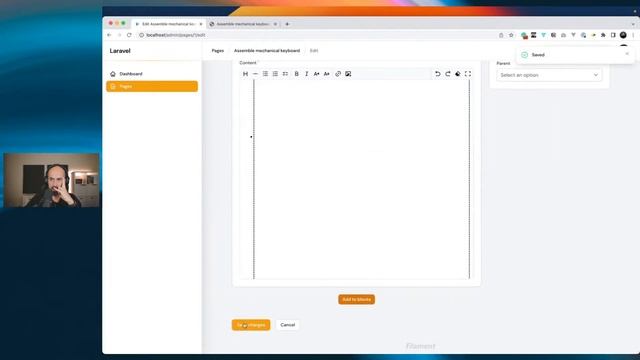
Task: Toggle the browser side panel icon
Action: pos(613,35)
